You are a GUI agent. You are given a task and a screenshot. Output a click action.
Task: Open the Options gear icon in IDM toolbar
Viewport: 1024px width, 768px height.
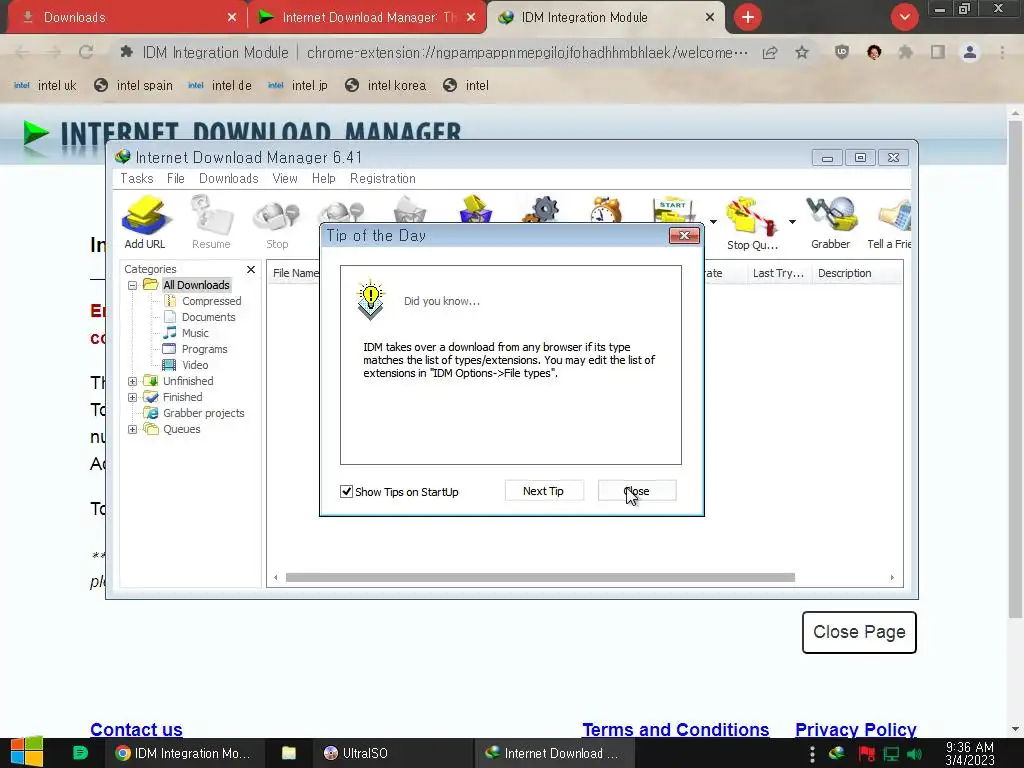click(542, 210)
